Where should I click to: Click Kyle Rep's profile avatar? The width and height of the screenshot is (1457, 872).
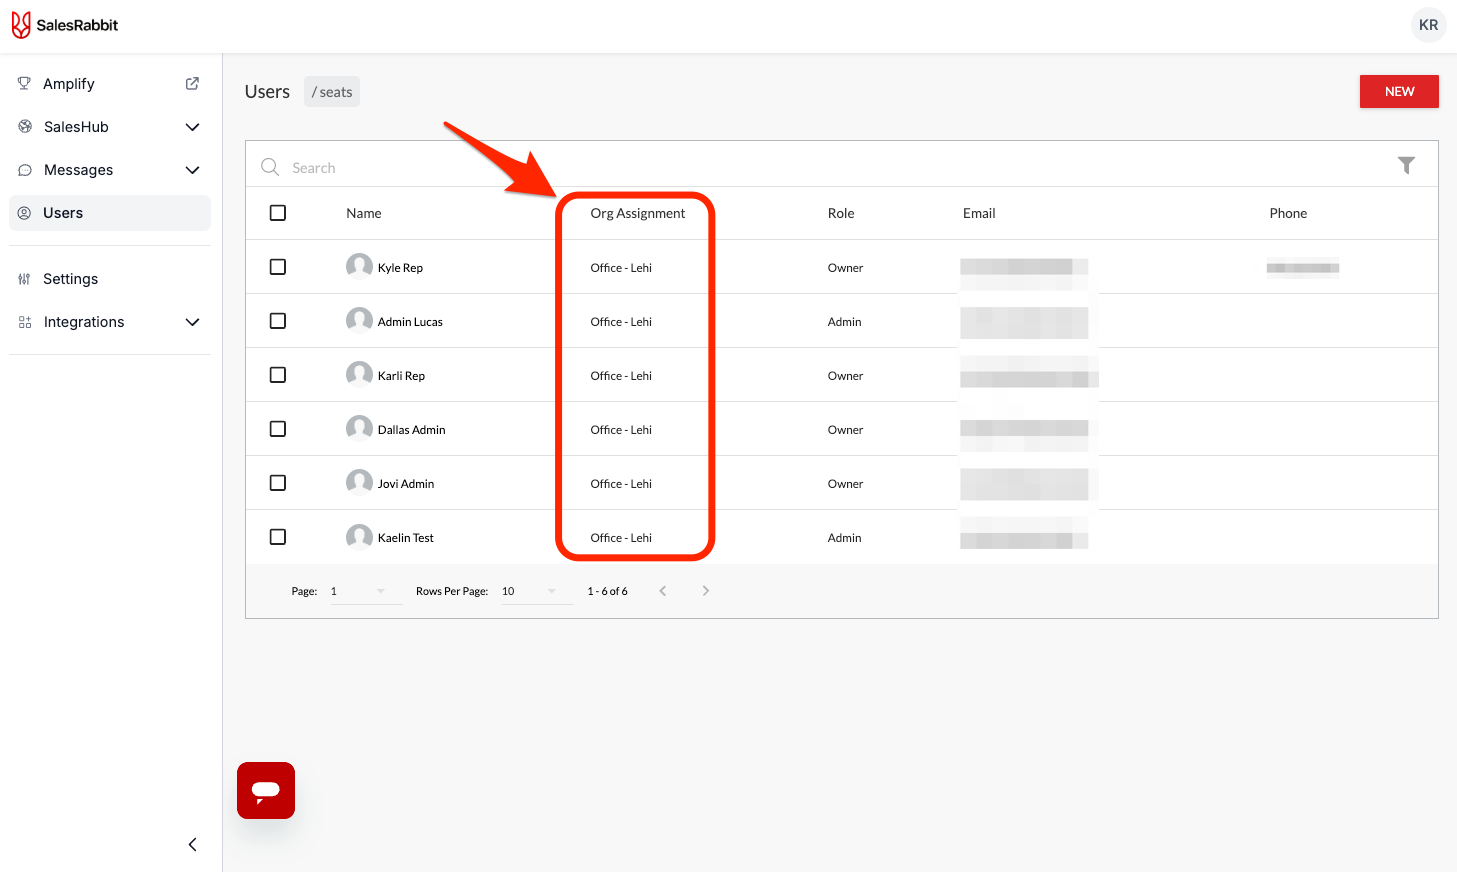359,266
